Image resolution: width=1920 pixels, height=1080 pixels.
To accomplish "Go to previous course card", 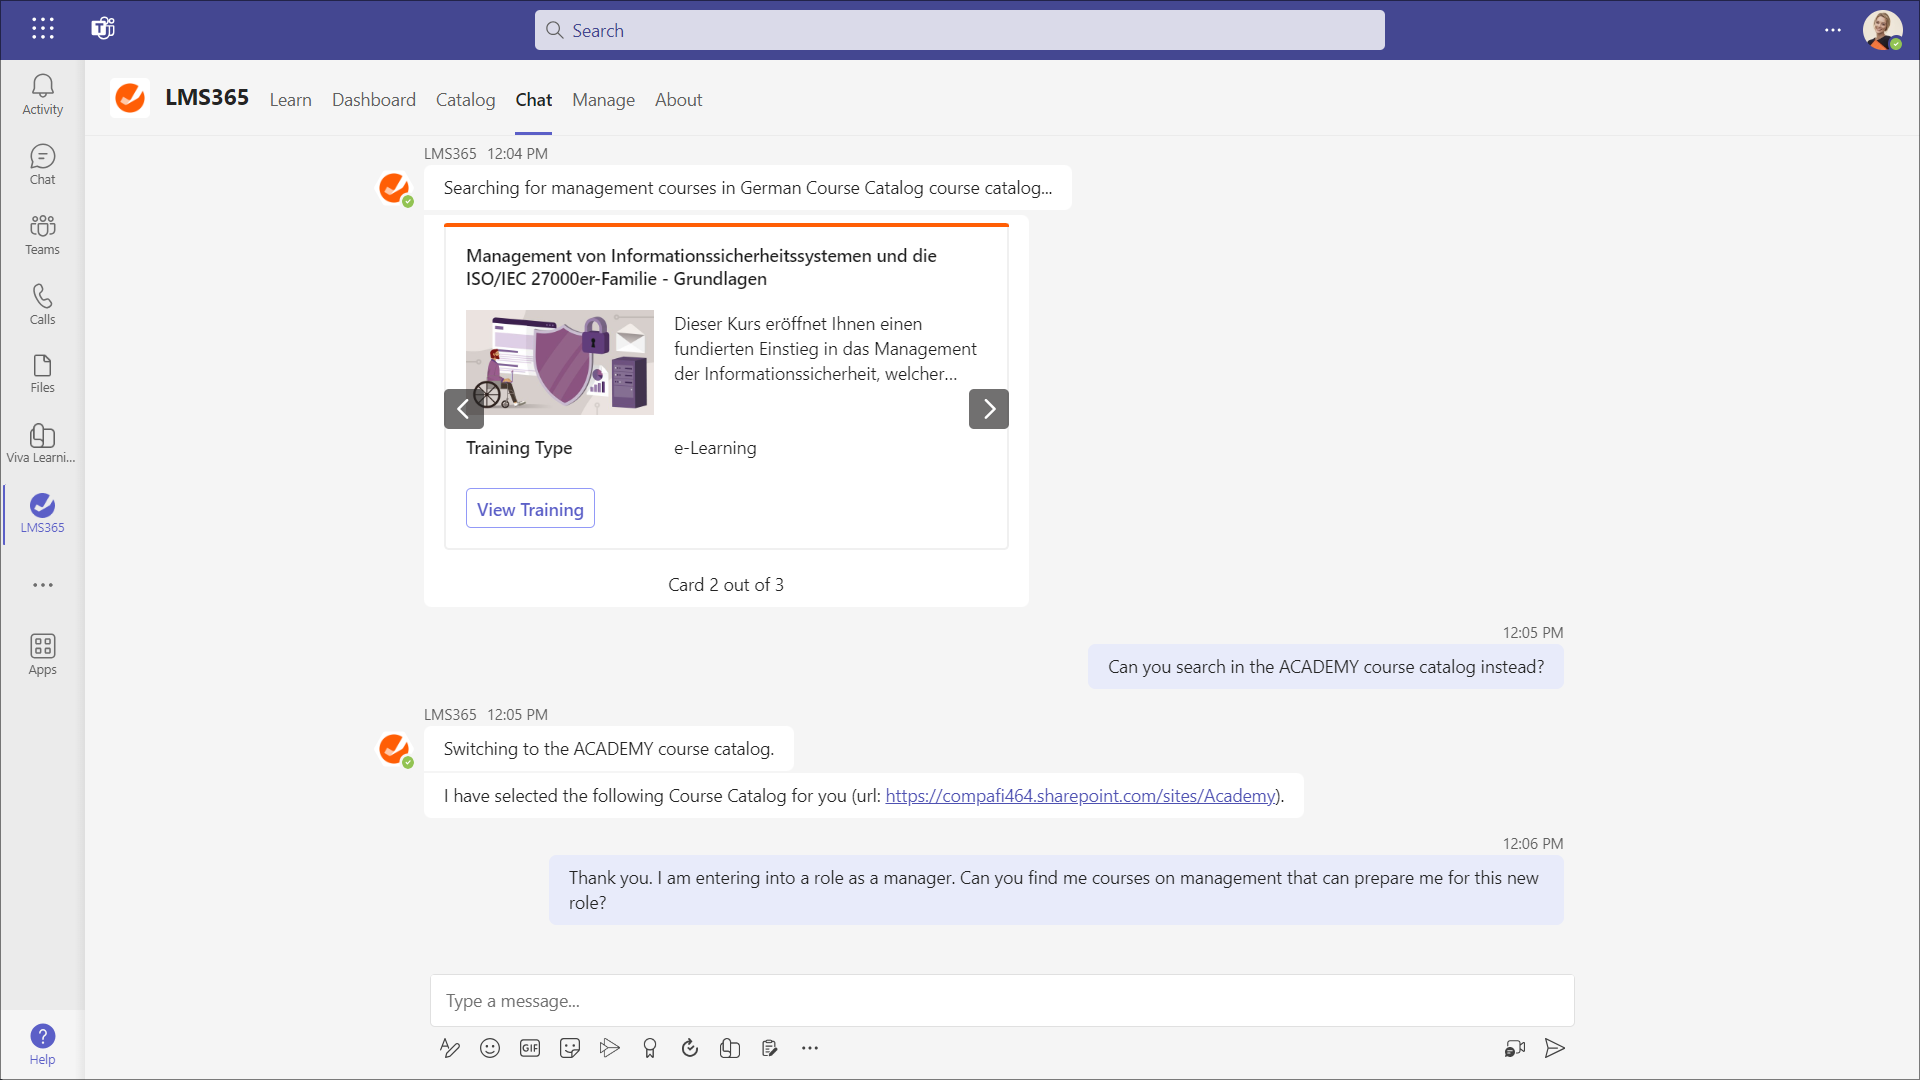I will [x=463, y=409].
